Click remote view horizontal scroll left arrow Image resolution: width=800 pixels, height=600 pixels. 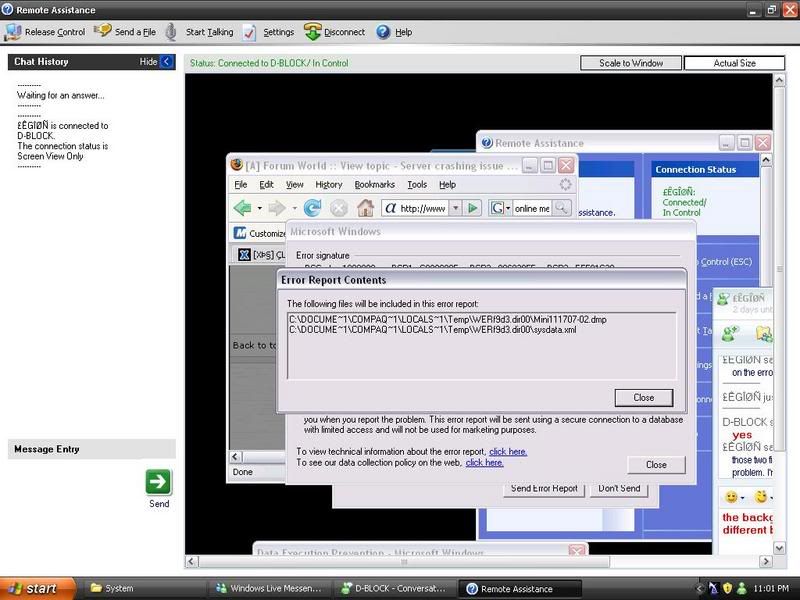tap(191, 561)
